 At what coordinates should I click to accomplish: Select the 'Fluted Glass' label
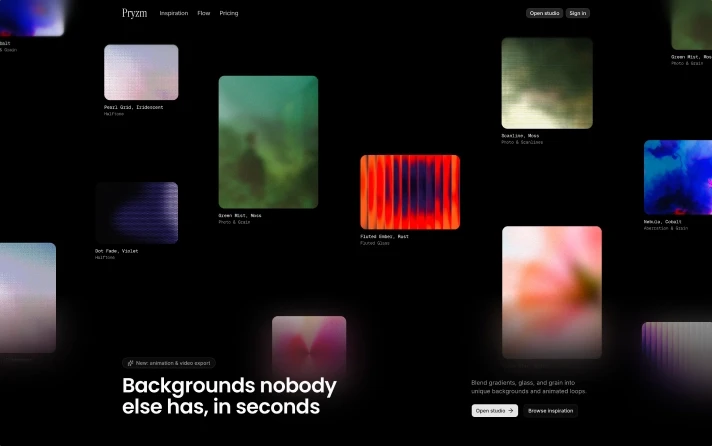click(375, 243)
